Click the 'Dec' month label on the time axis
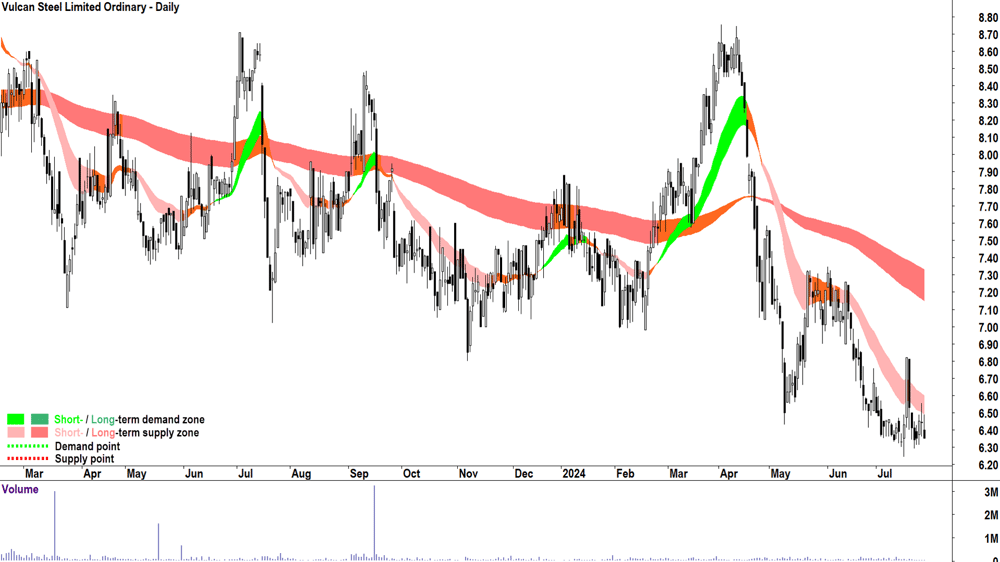This screenshot has height=562, width=1000. coord(524,474)
